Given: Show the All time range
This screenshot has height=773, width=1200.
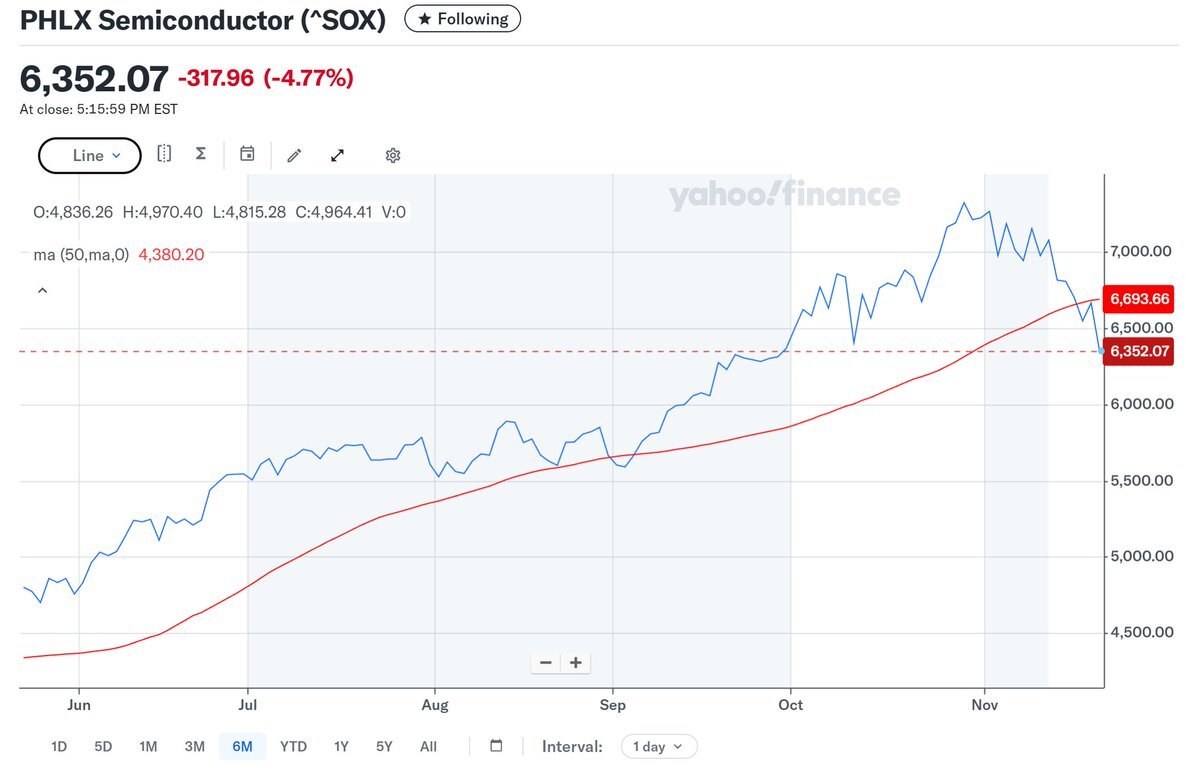Looking at the screenshot, I should coord(428,746).
